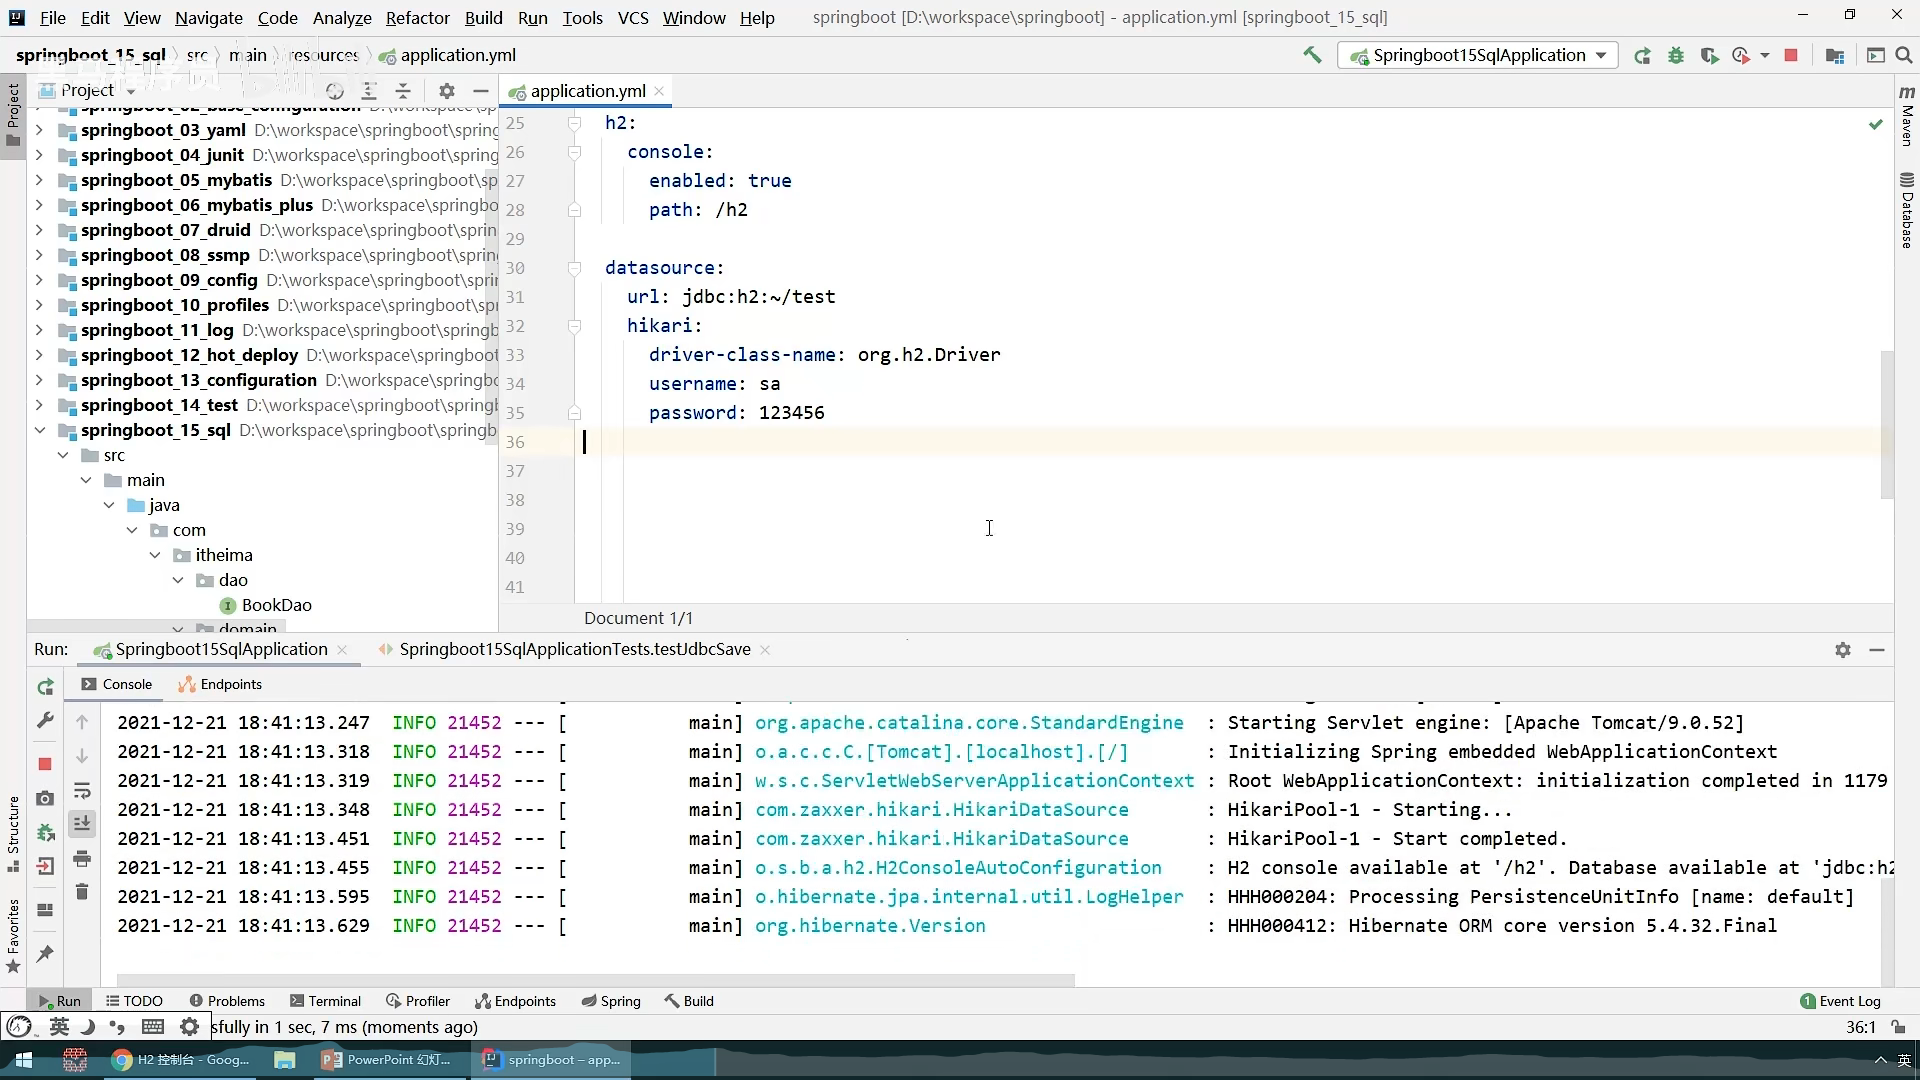Image resolution: width=1920 pixels, height=1080 pixels.
Task: Switch to Springboot15SqlApplicationTests.testJdbcSave run tab
Action: [x=574, y=649]
